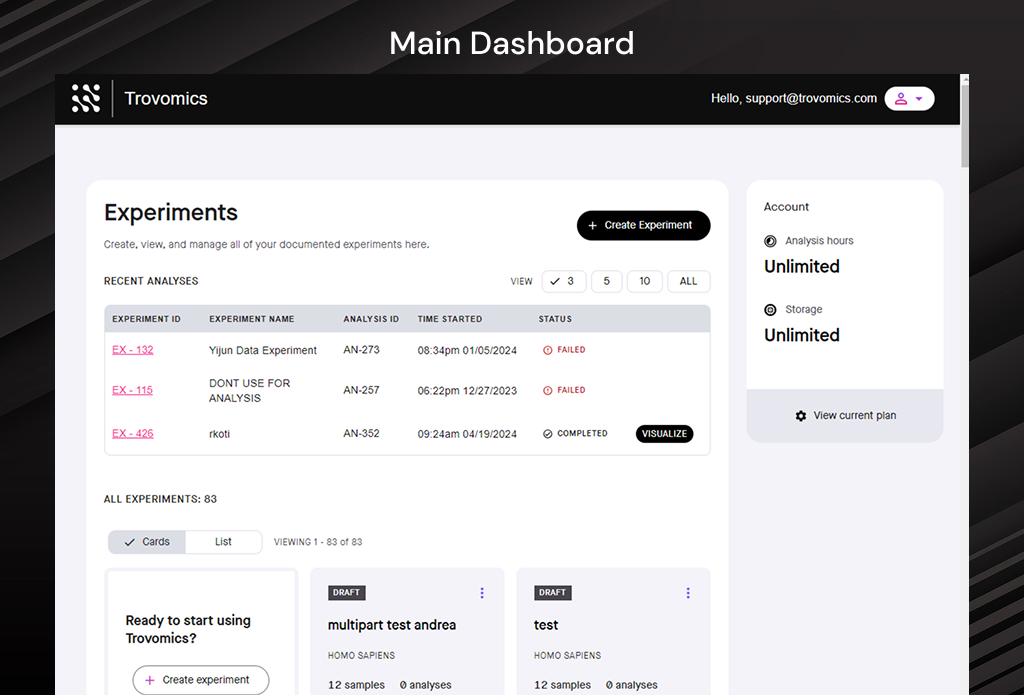Screen dimensions: 1024x695
Task: Click the Analysis hours icon in Account panel
Action: [769, 240]
